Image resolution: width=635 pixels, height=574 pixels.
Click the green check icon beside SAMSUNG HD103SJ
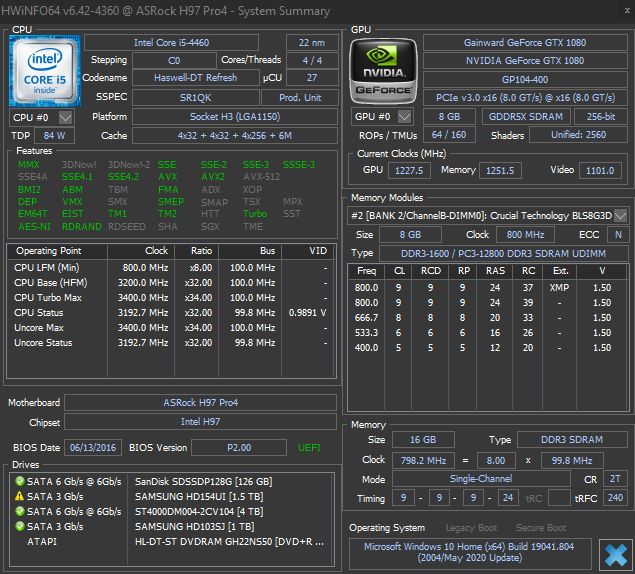[19, 526]
